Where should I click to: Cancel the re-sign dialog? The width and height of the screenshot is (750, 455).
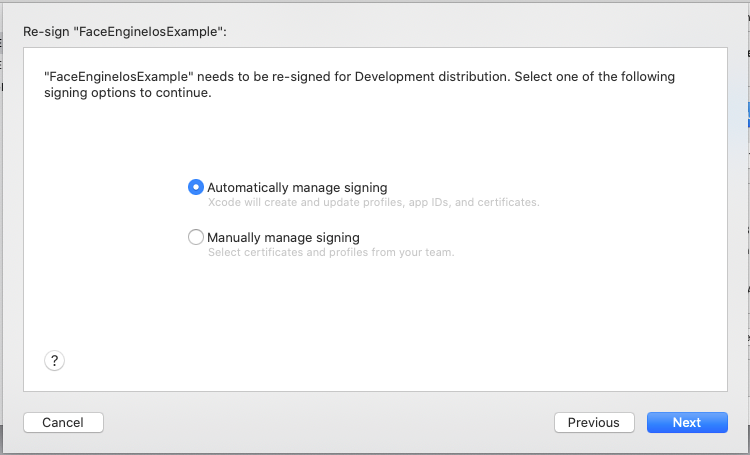[63, 422]
